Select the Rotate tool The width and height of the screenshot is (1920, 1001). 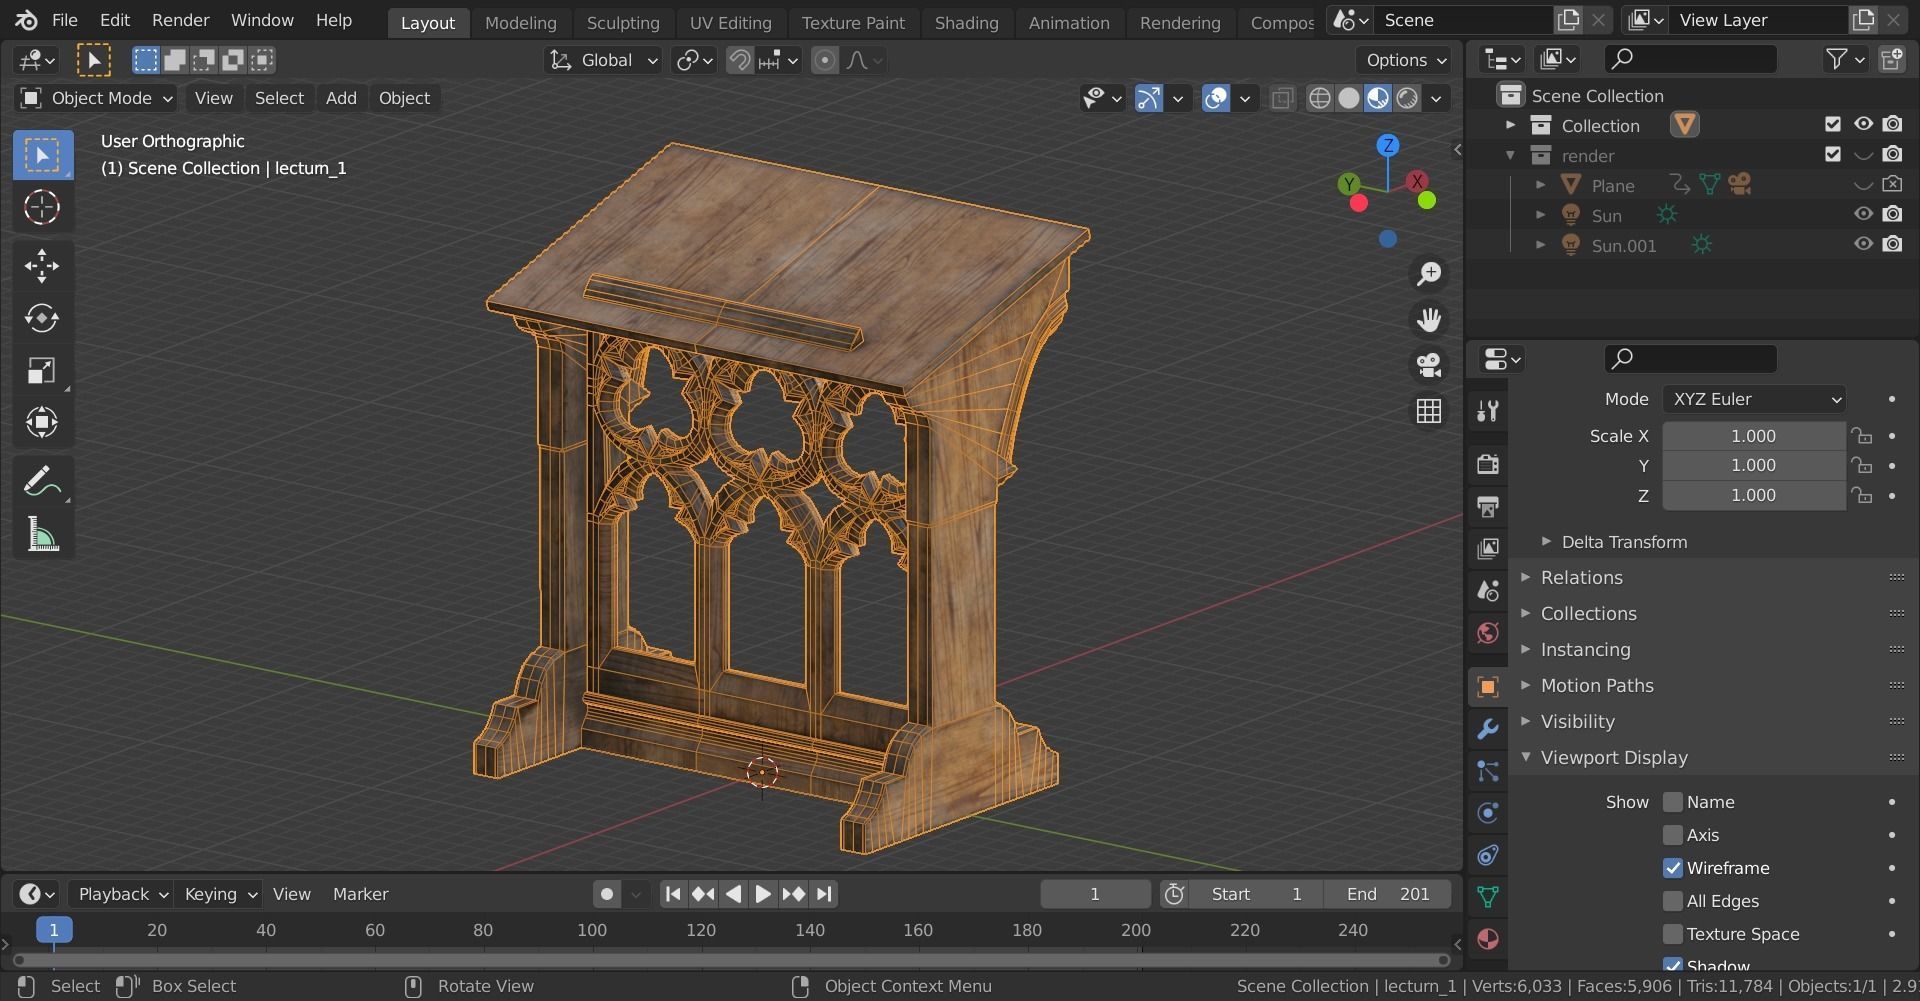tap(42, 318)
